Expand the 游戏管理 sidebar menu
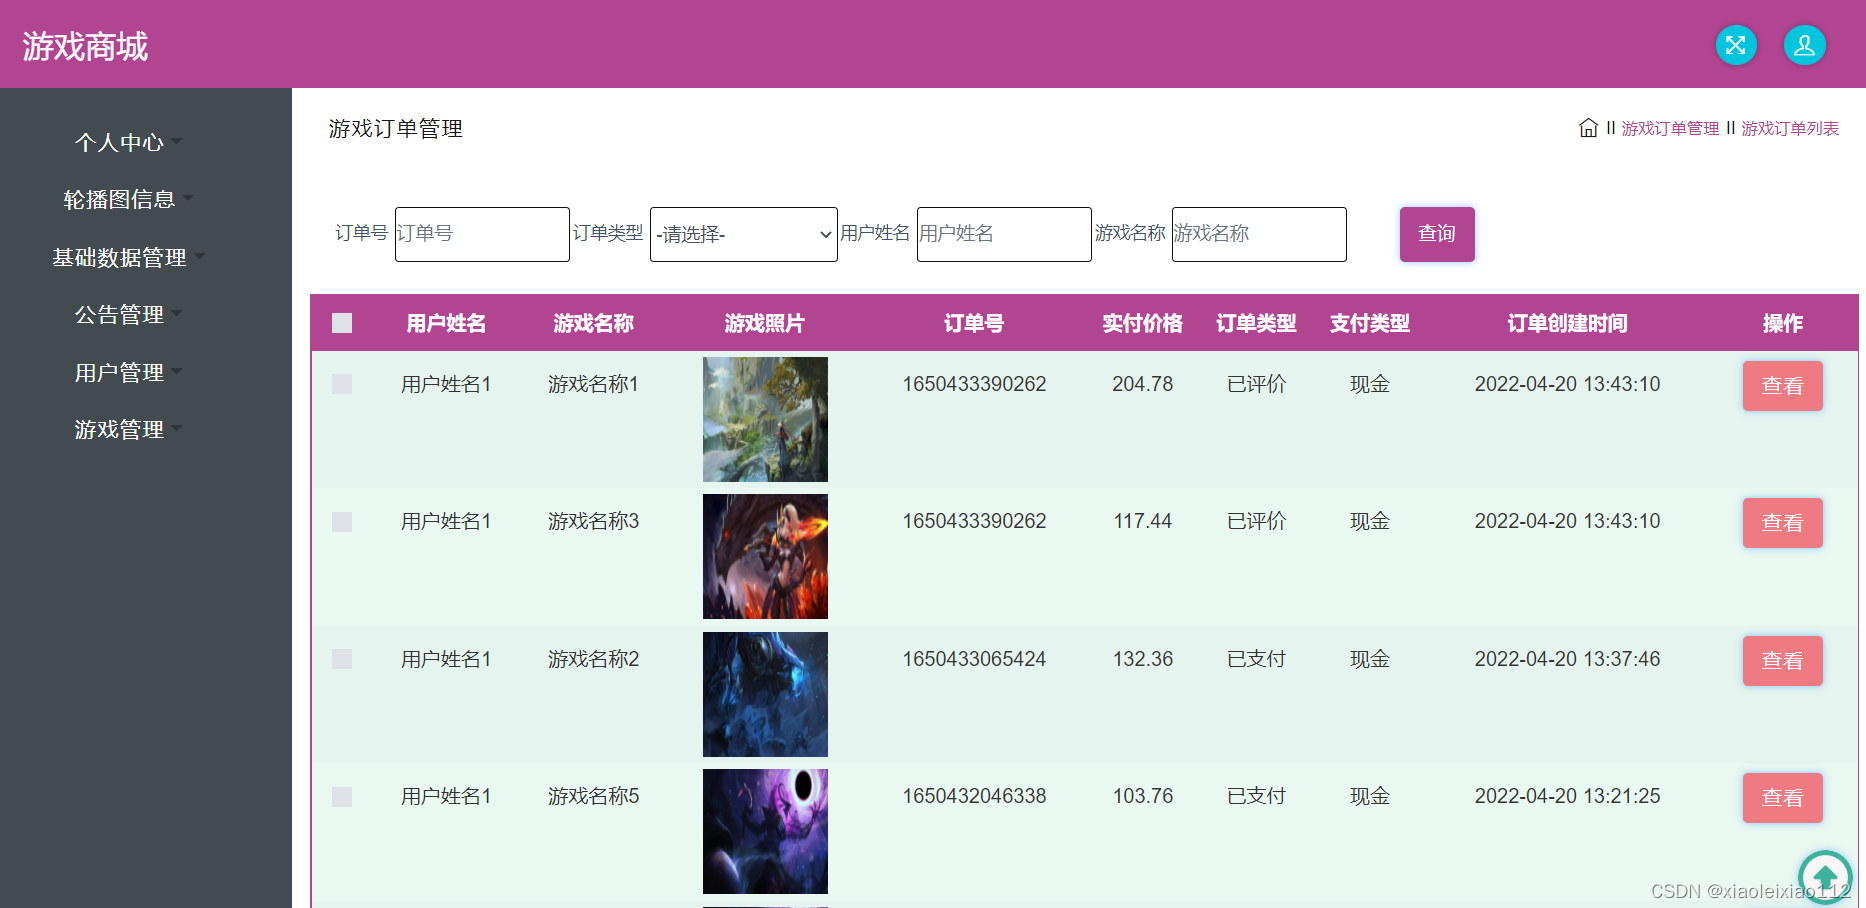This screenshot has width=1866, height=908. pos(128,429)
